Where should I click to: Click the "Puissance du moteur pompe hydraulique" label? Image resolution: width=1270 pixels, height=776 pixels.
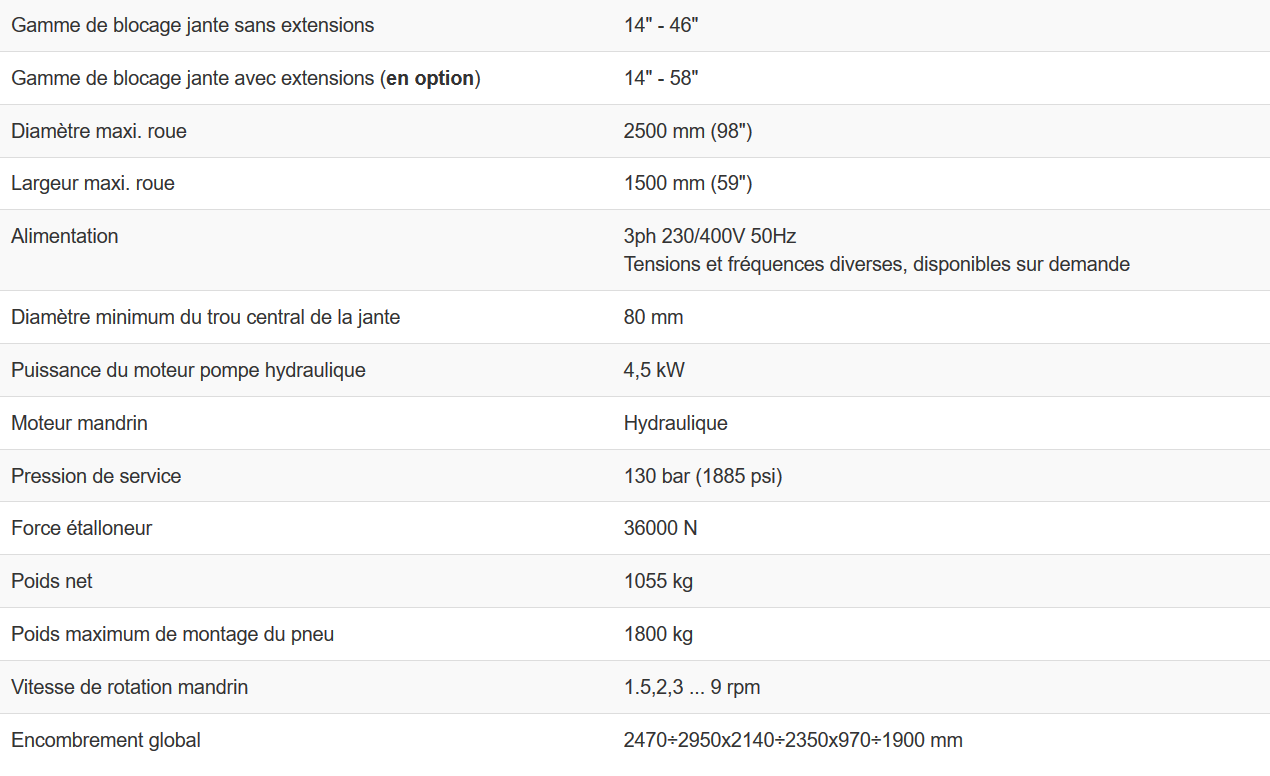click(188, 370)
